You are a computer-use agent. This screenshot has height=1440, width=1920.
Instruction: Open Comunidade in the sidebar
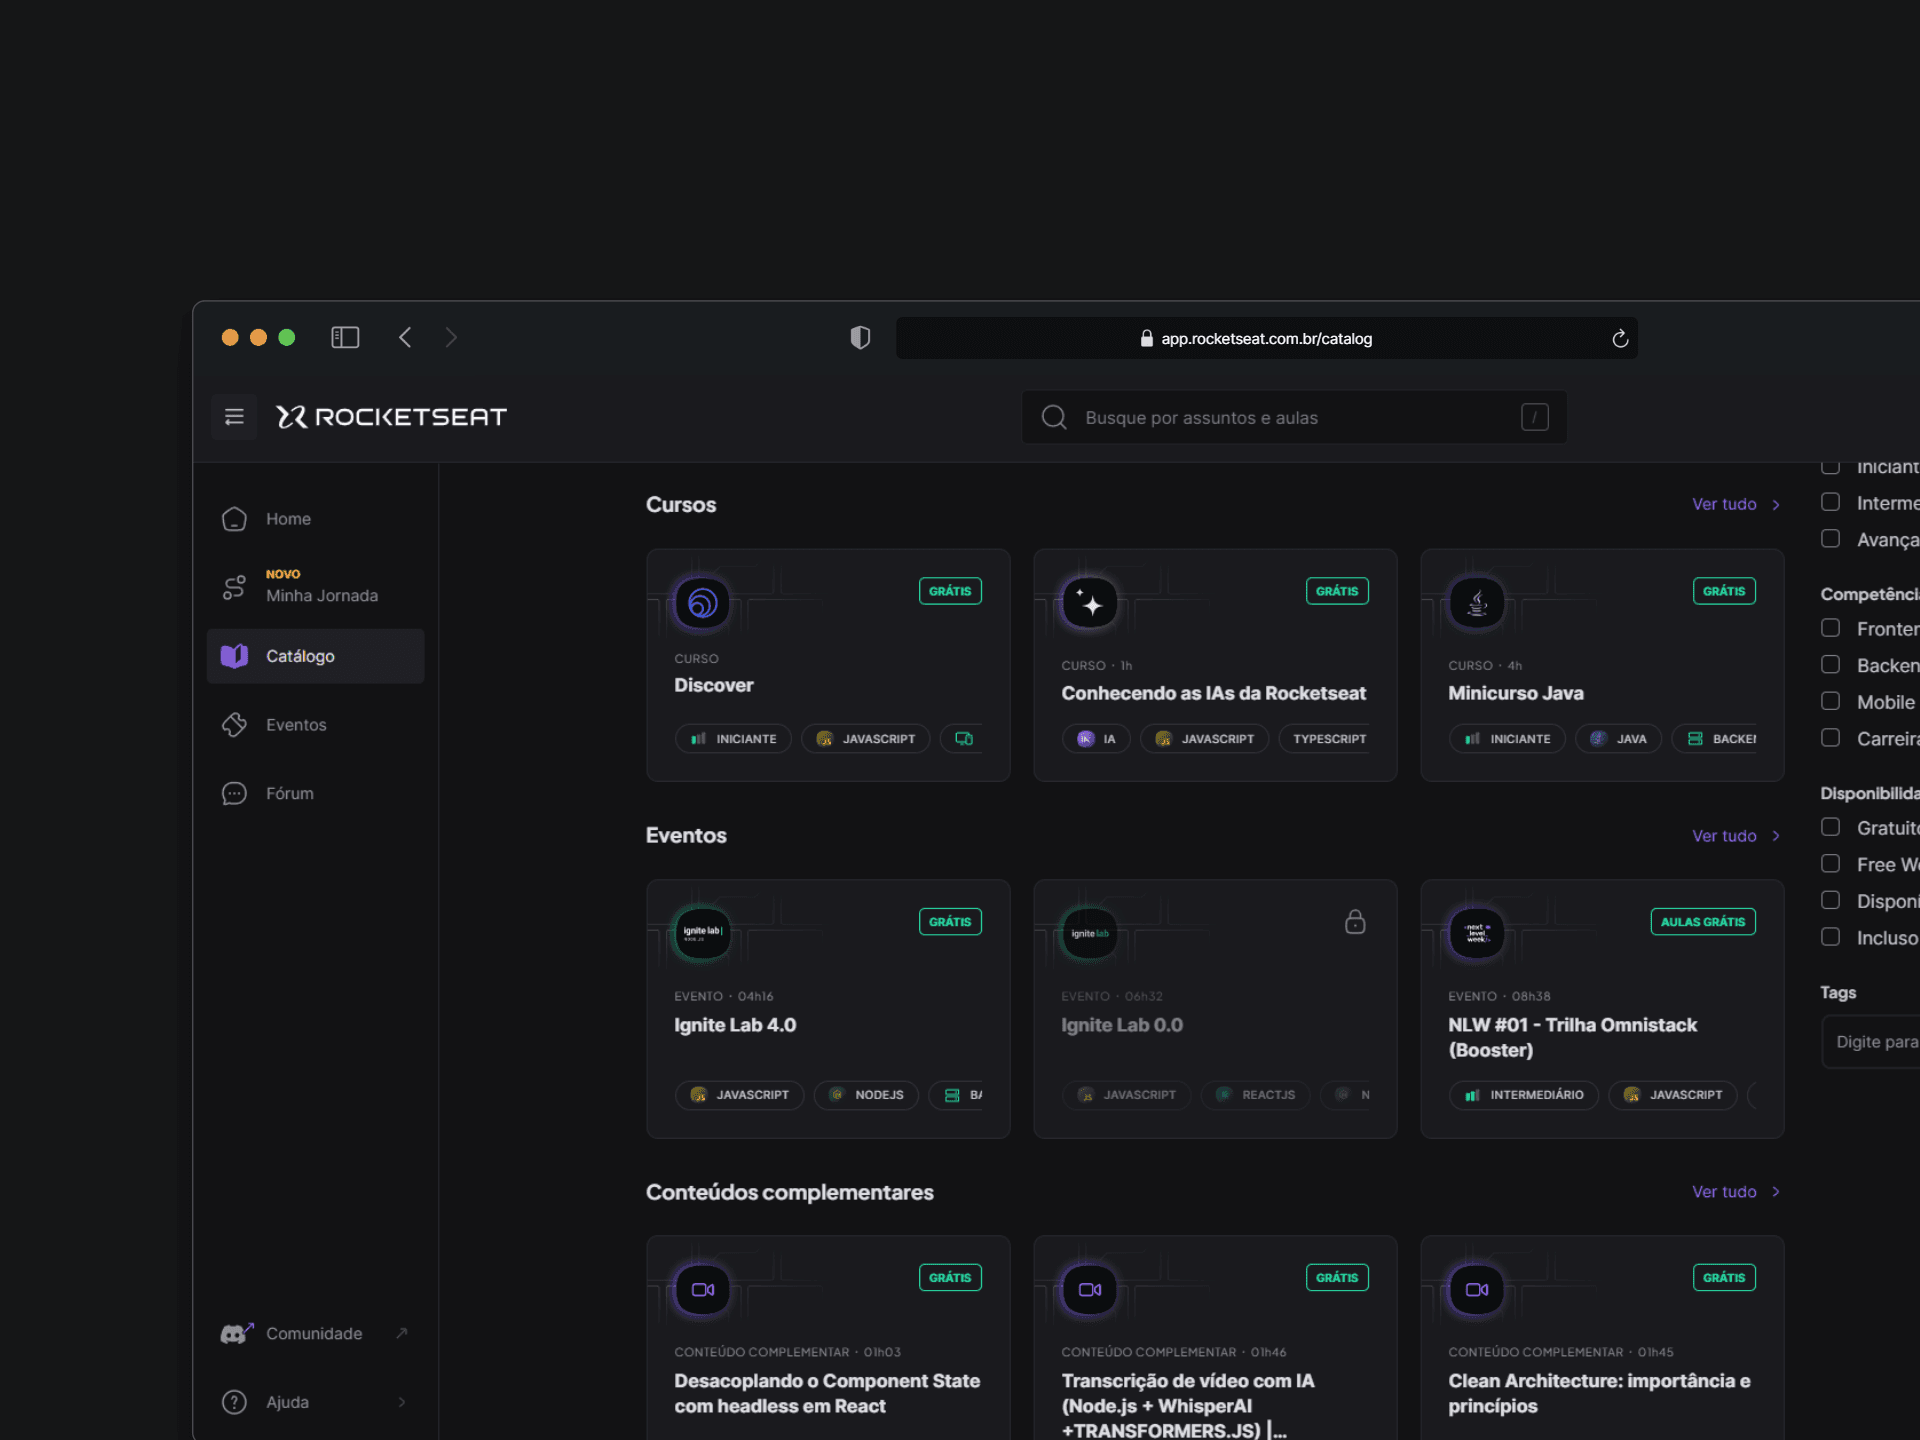pyautogui.click(x=315, y=1333)
